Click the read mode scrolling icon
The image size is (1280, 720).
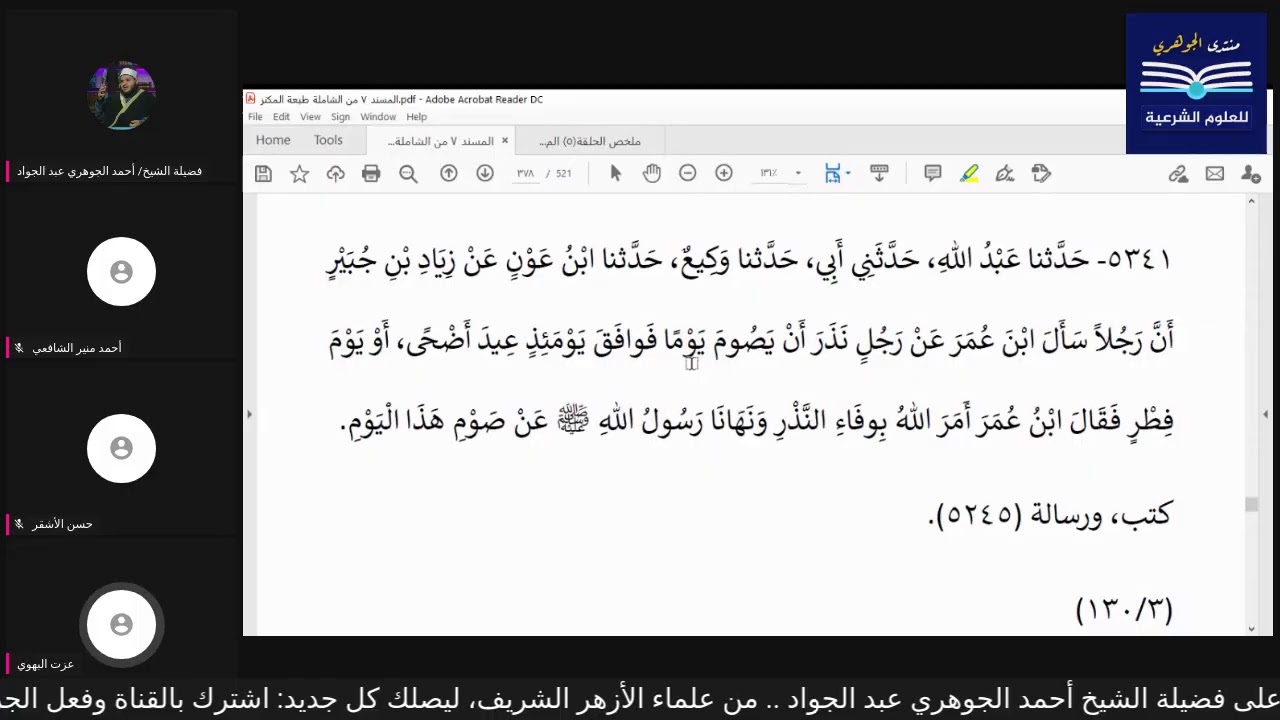point(879,173)
